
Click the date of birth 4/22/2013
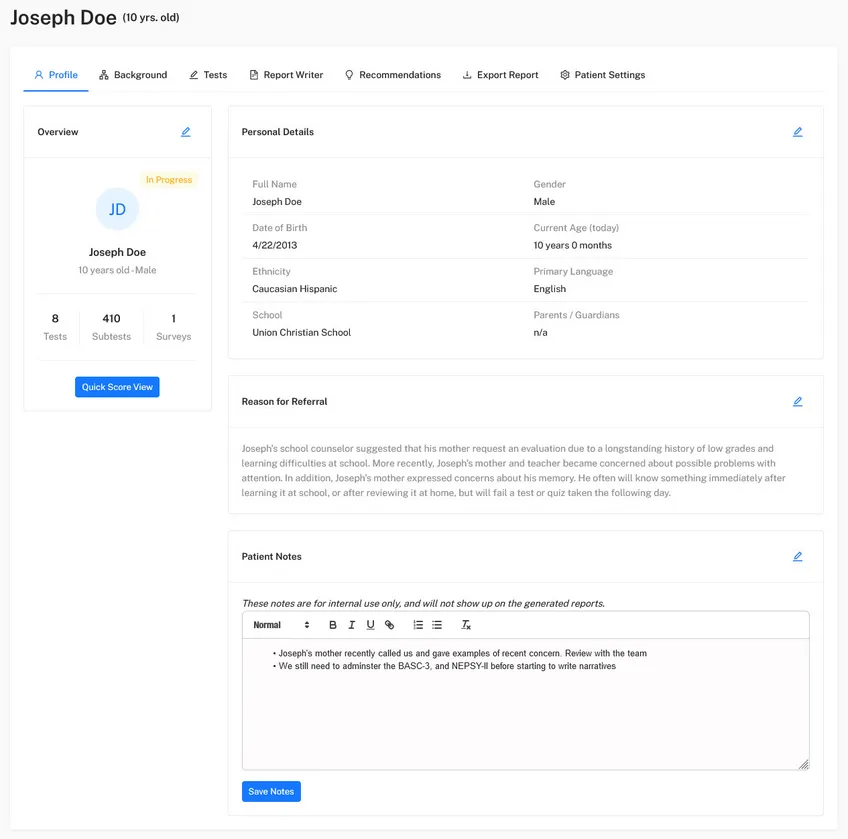[275, 245]
